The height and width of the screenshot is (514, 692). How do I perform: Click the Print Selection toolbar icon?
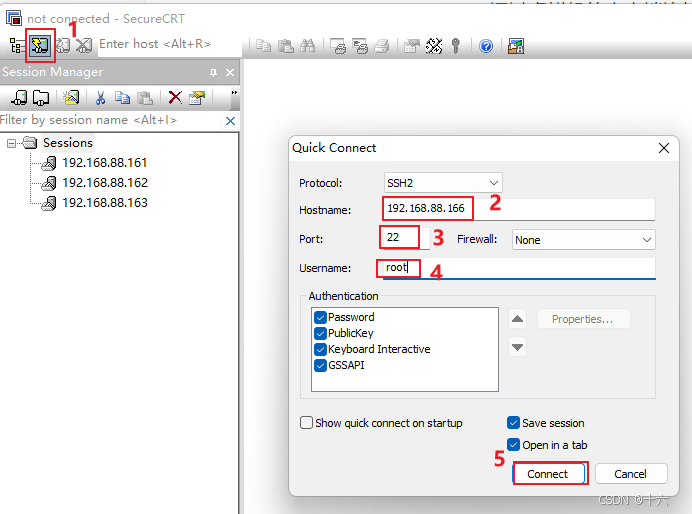(x=361, y=46)
